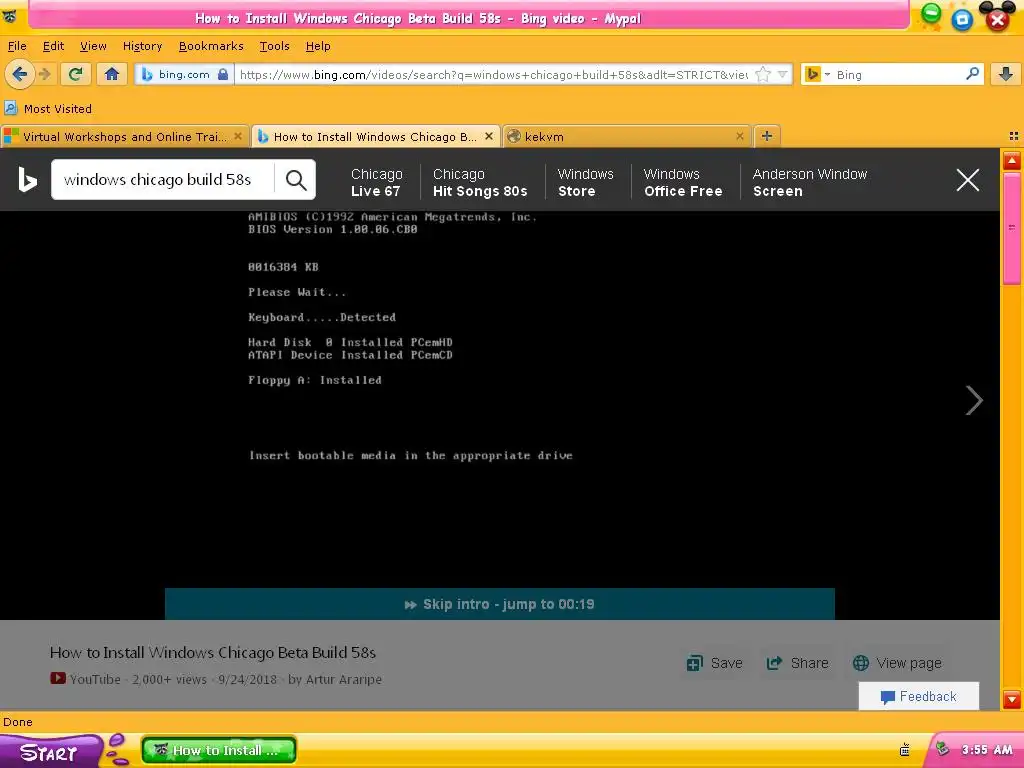Screen dimensions: 1024x768
Task: Open the Start menu on taskbar
Action: (50, 752)
